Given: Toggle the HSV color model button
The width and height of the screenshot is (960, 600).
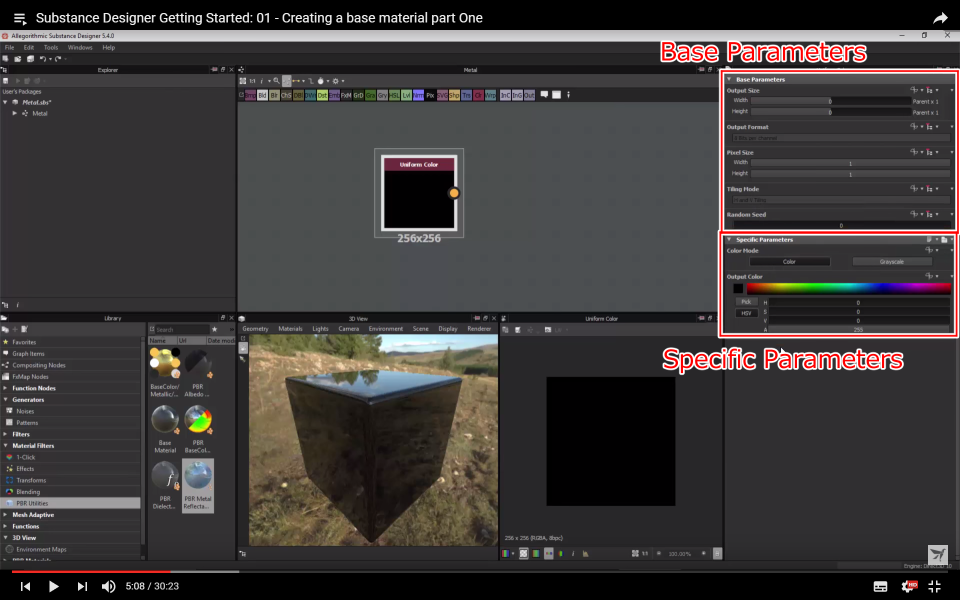Looking at the screenshot, I should [x=746, y=313].
